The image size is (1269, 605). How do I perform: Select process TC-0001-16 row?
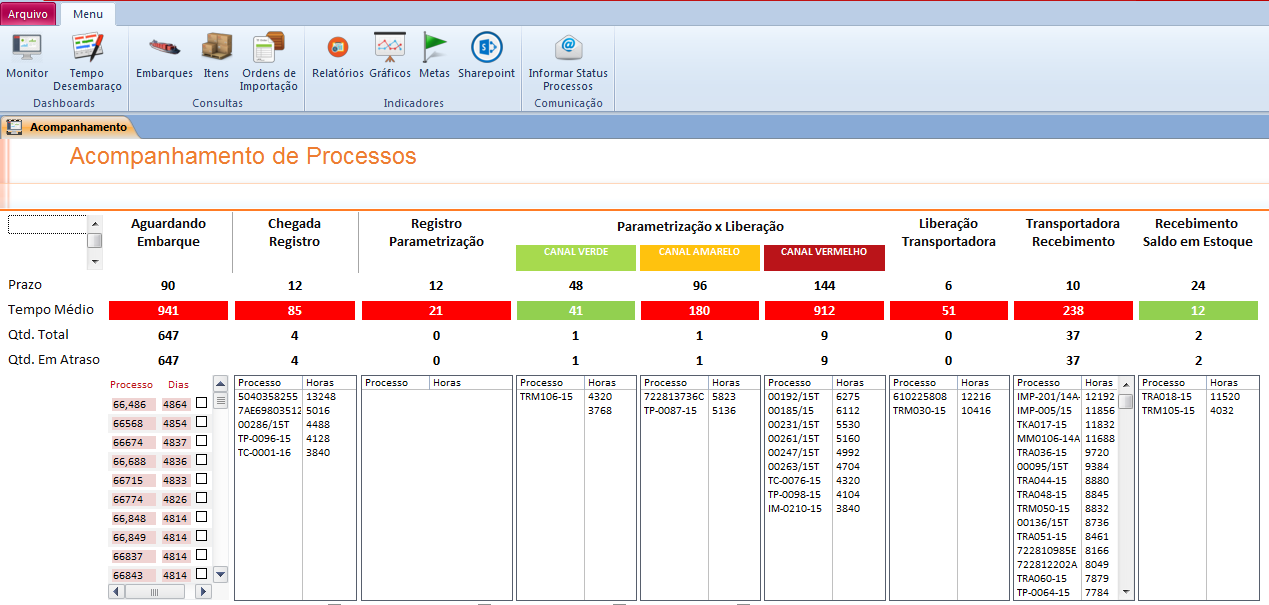point(295,453)
